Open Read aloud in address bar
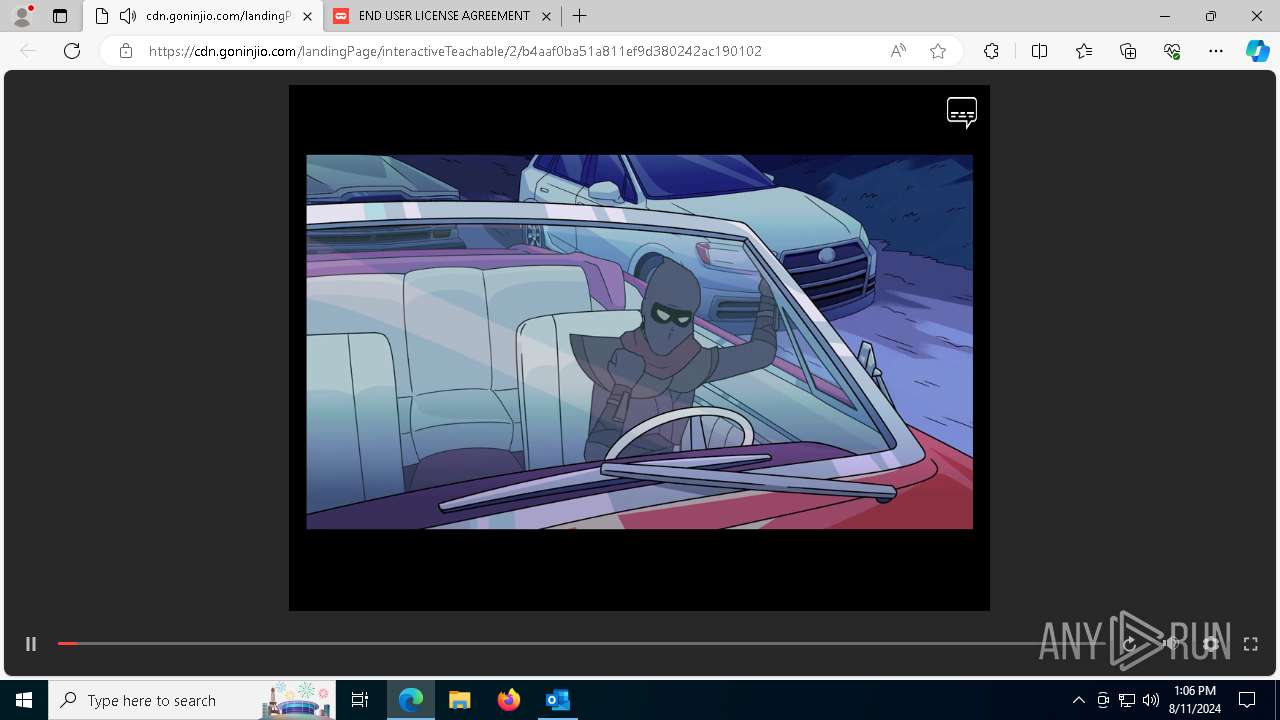Image resolution: width=1280 pixels, height=720 pixels. (898, 51)
